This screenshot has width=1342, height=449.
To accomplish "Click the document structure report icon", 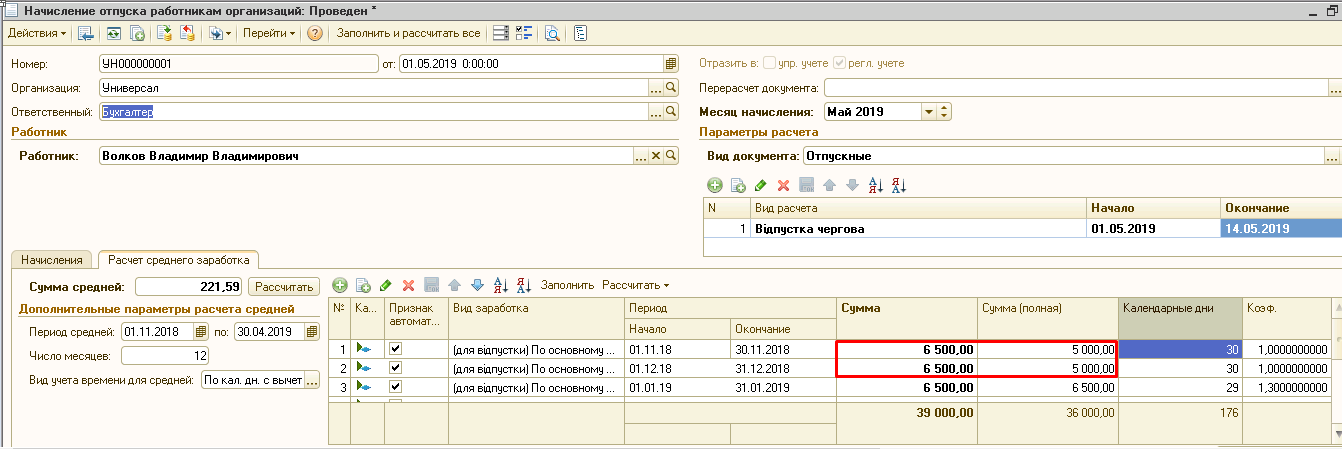I will point(580,33).
